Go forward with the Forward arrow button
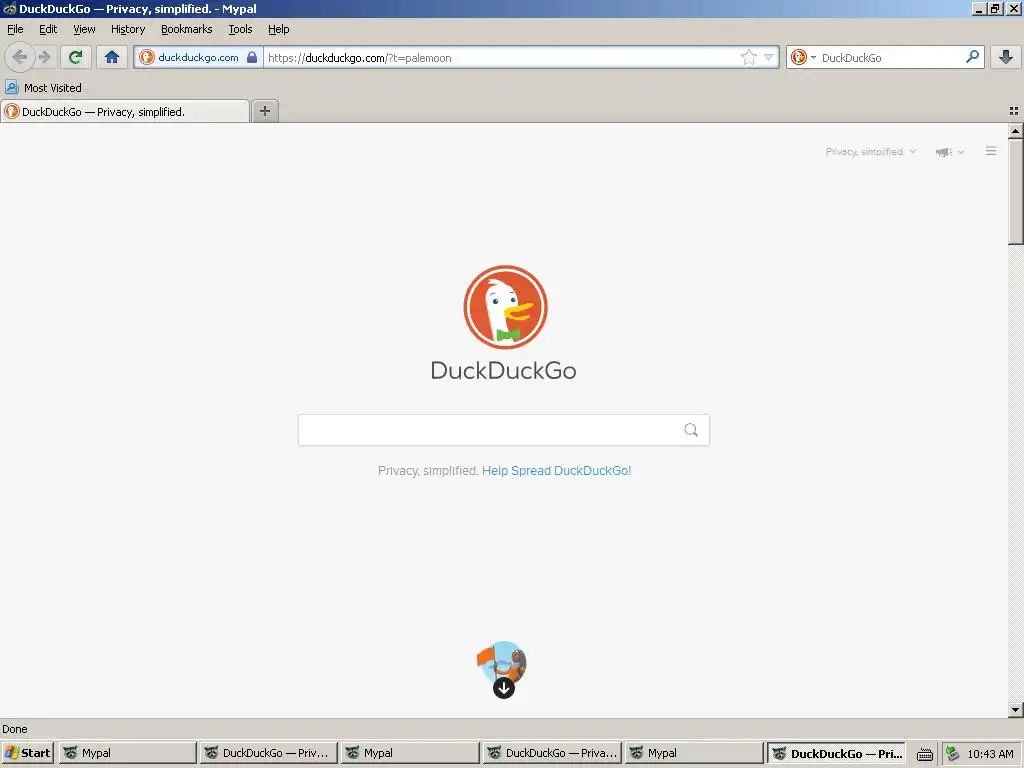This screenshot has height=768, width=1024. [x=44, y=57]
